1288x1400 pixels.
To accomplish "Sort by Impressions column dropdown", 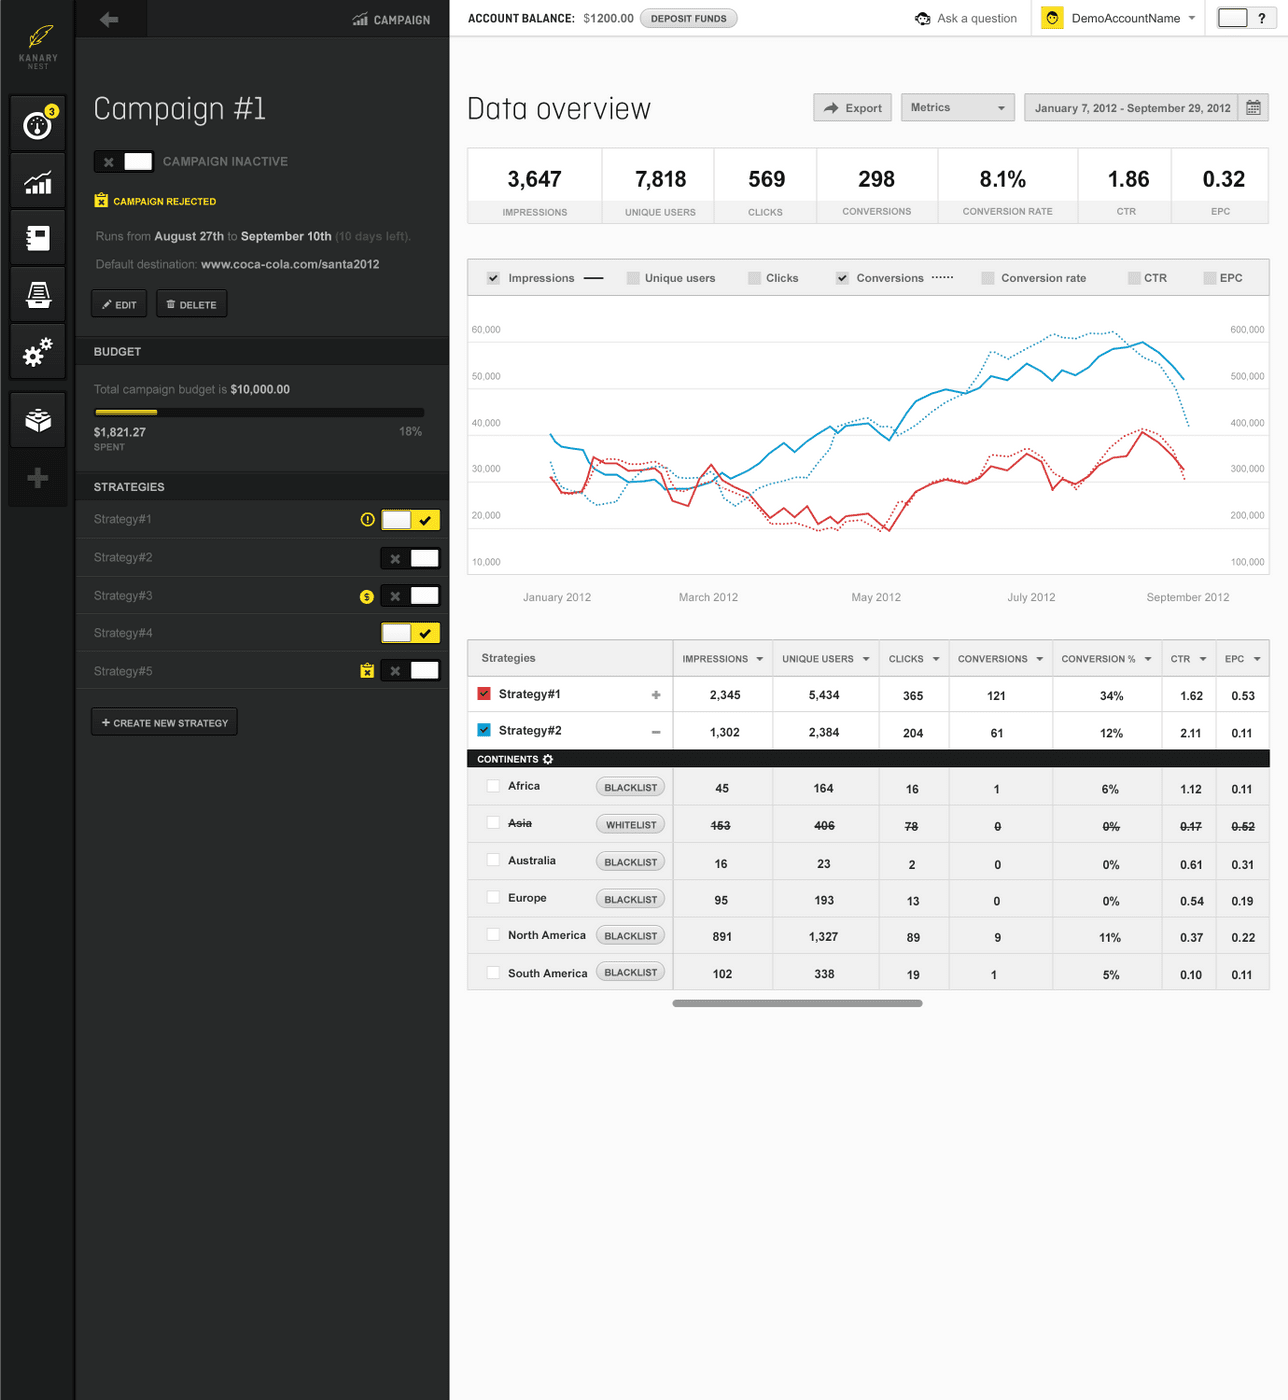I will (x=760, y=659).
